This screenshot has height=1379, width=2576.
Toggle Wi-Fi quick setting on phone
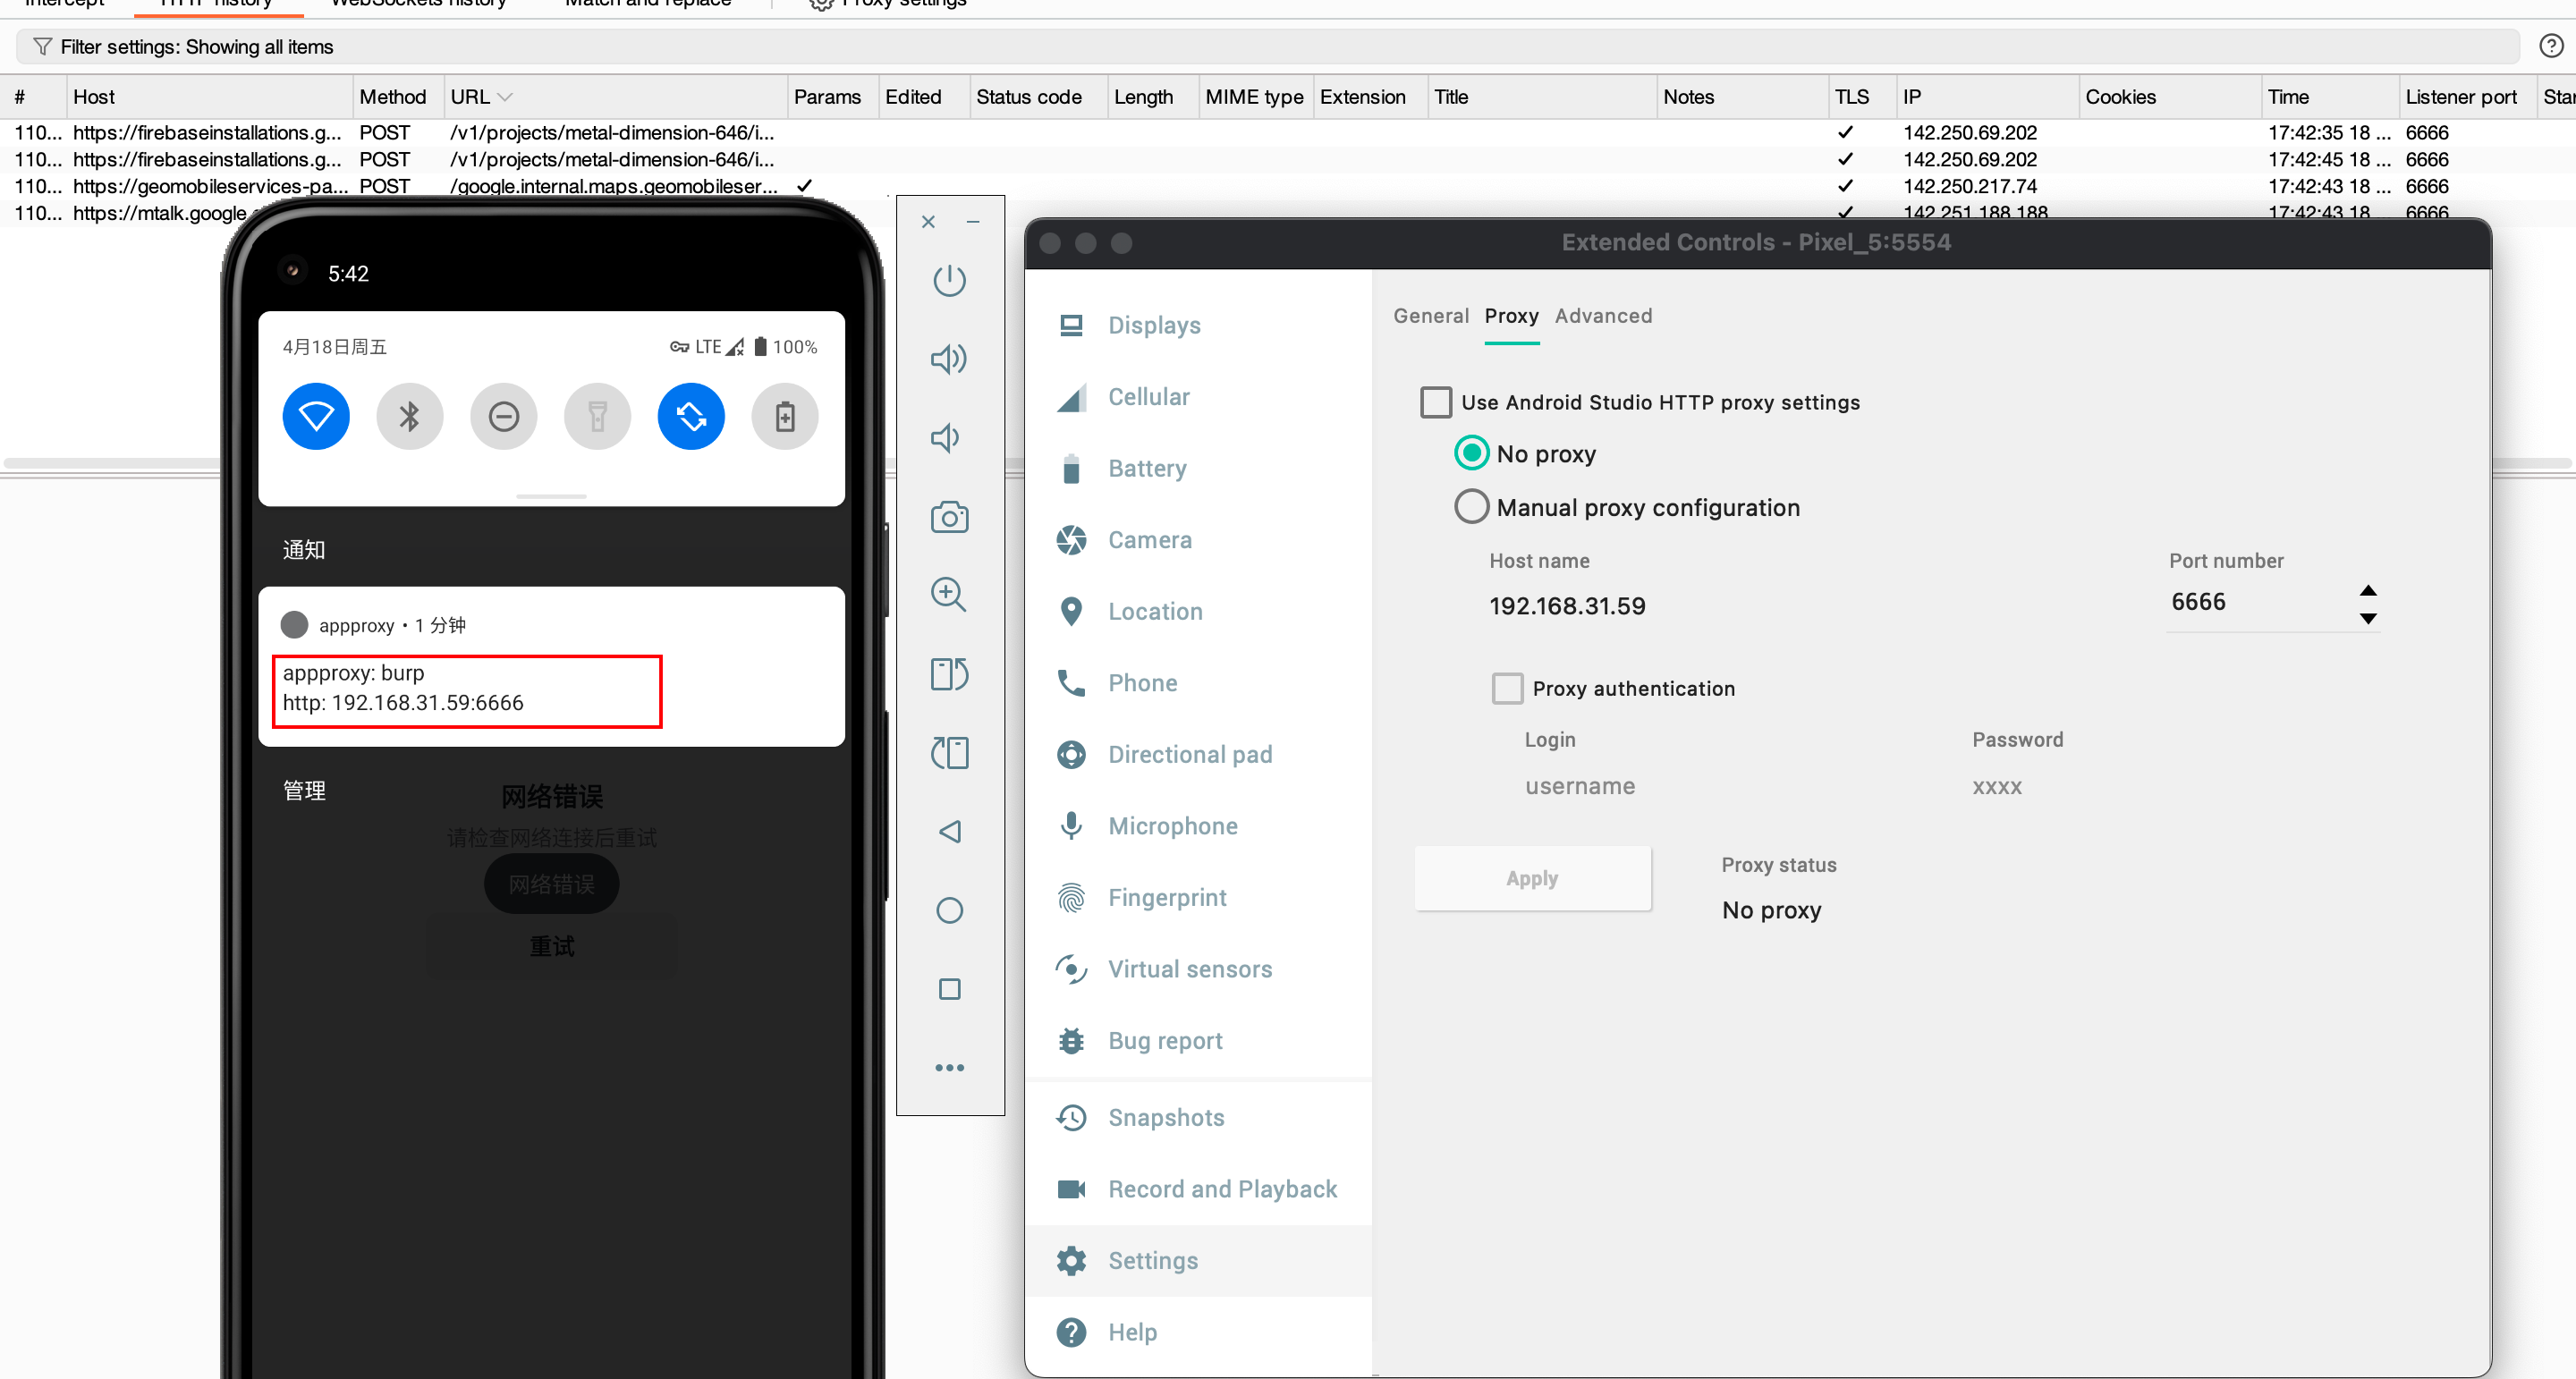(x=316, y=416)
